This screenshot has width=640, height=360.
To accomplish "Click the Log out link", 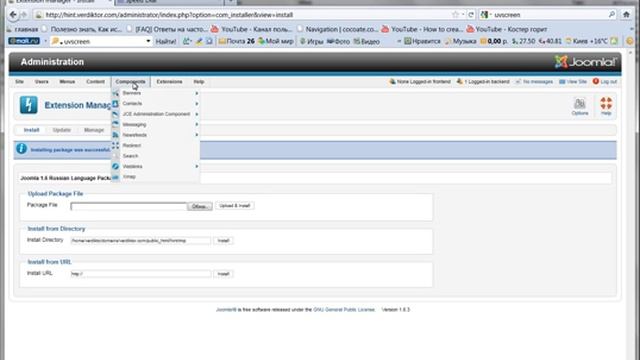I will (x=609, y=82).
